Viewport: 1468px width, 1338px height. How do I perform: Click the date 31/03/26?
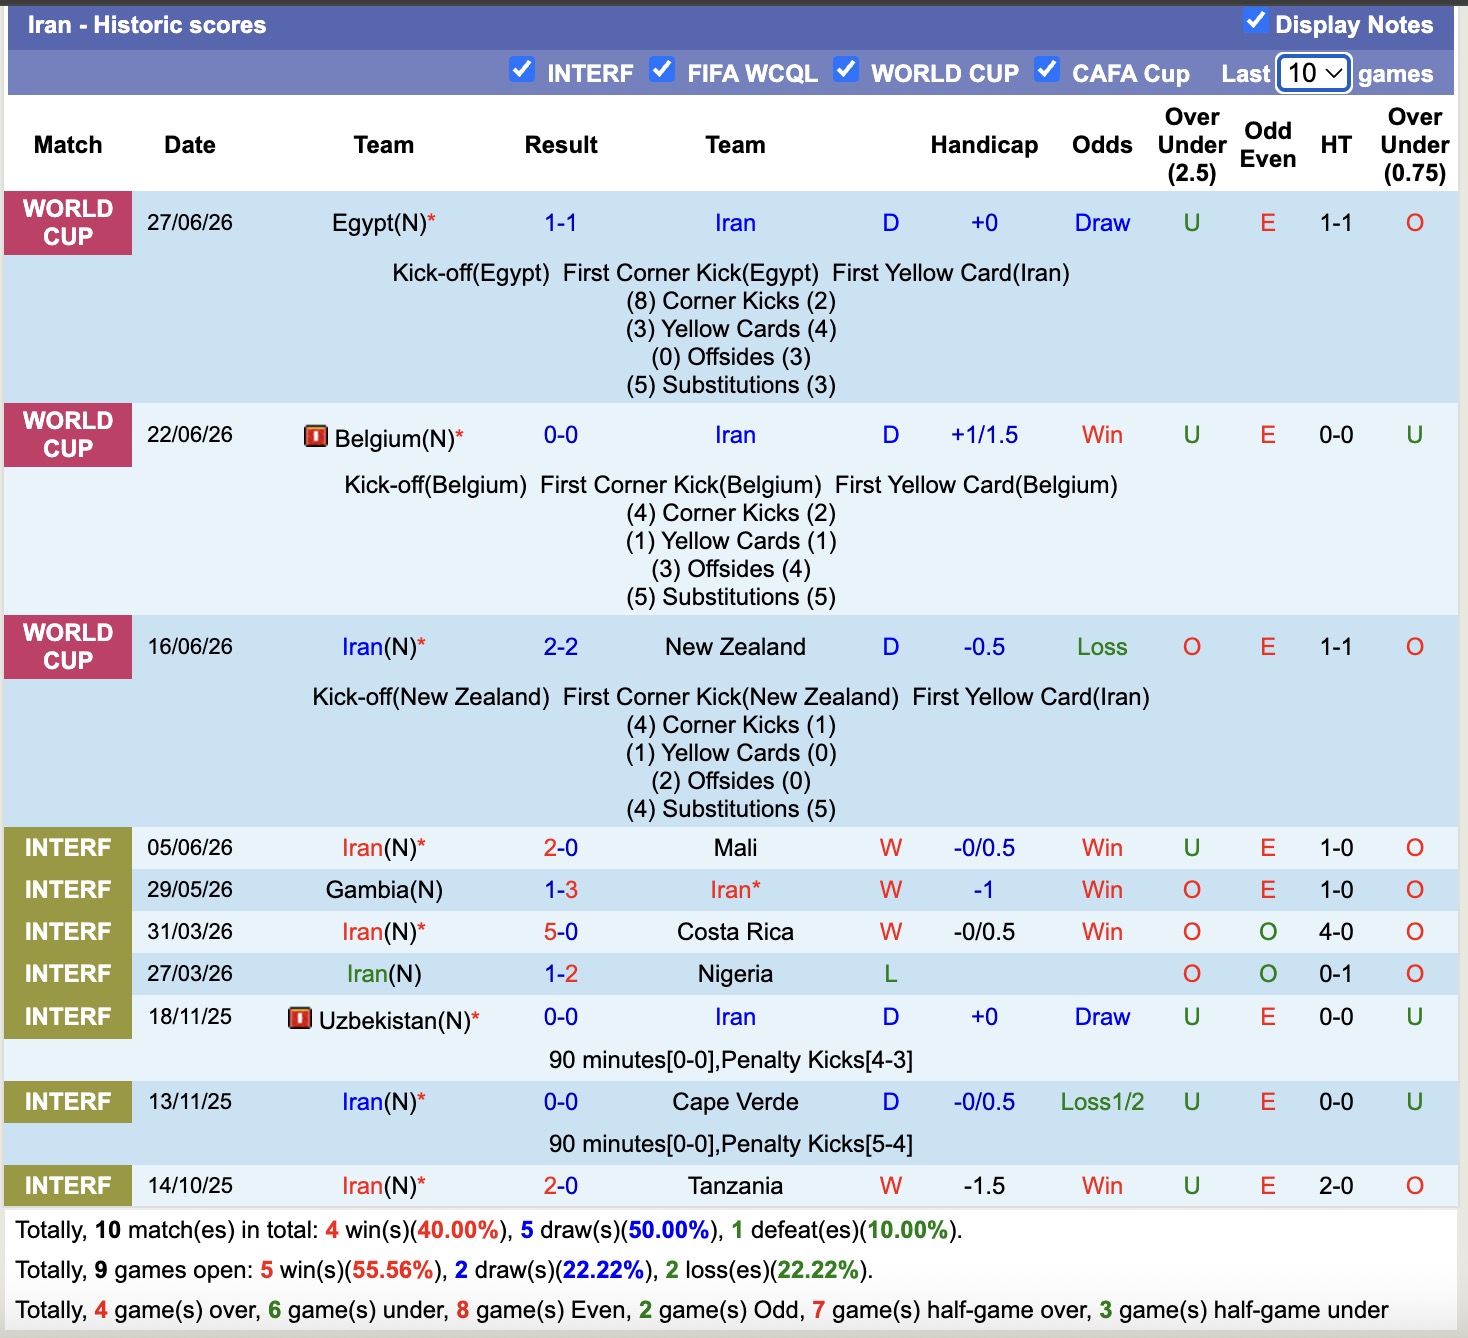tap(190, 932)
